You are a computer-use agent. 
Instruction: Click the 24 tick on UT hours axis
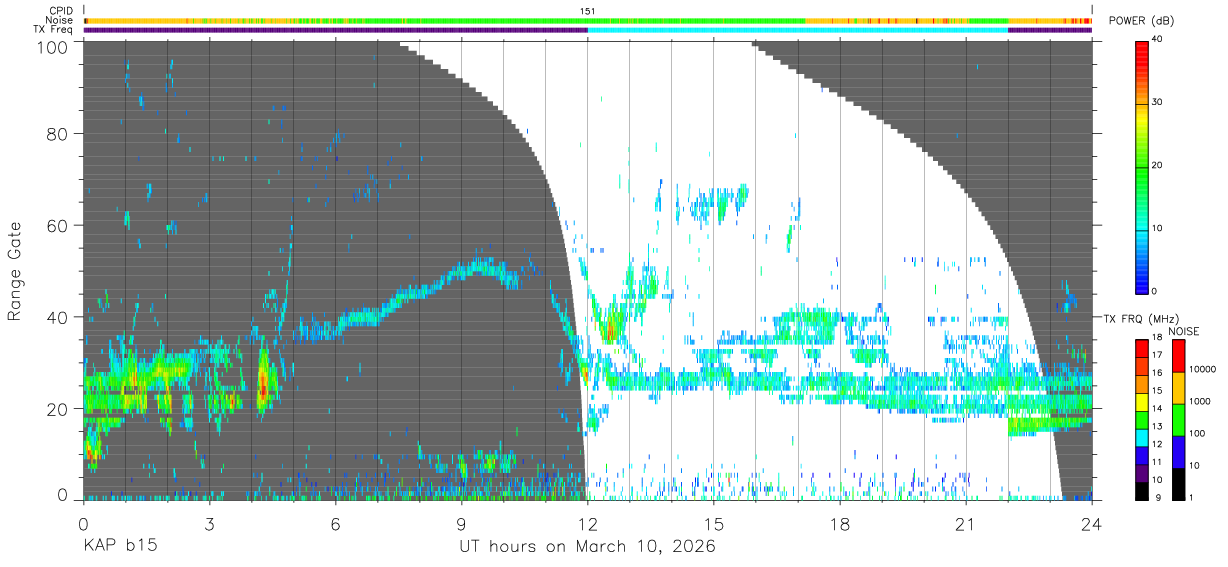[x=1091, y=523]
